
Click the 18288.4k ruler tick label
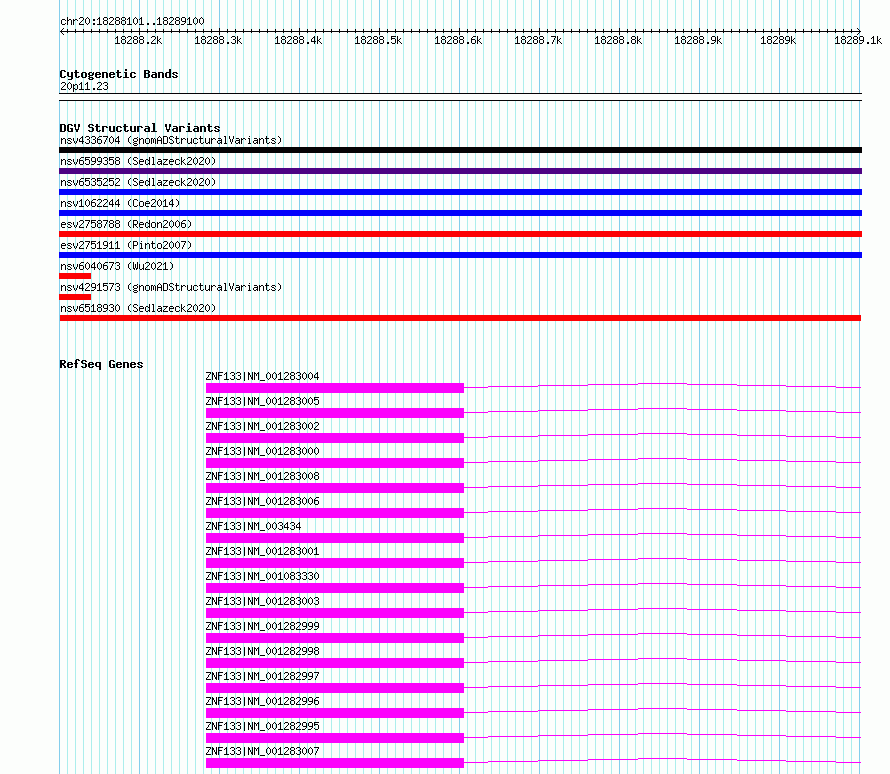298,40
